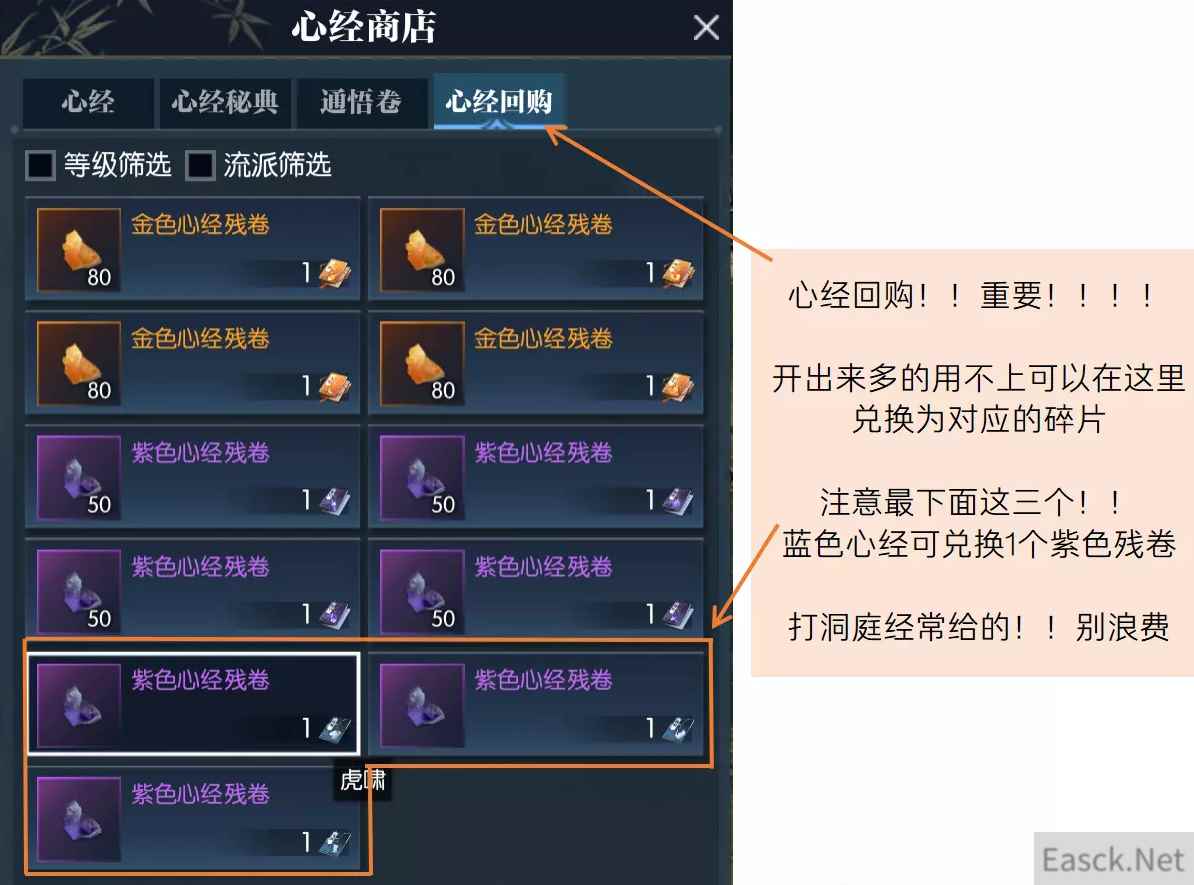1194x885 pixels.
Task: Click the gold fragment icon in top-right item
Action: tap(422, 250)
